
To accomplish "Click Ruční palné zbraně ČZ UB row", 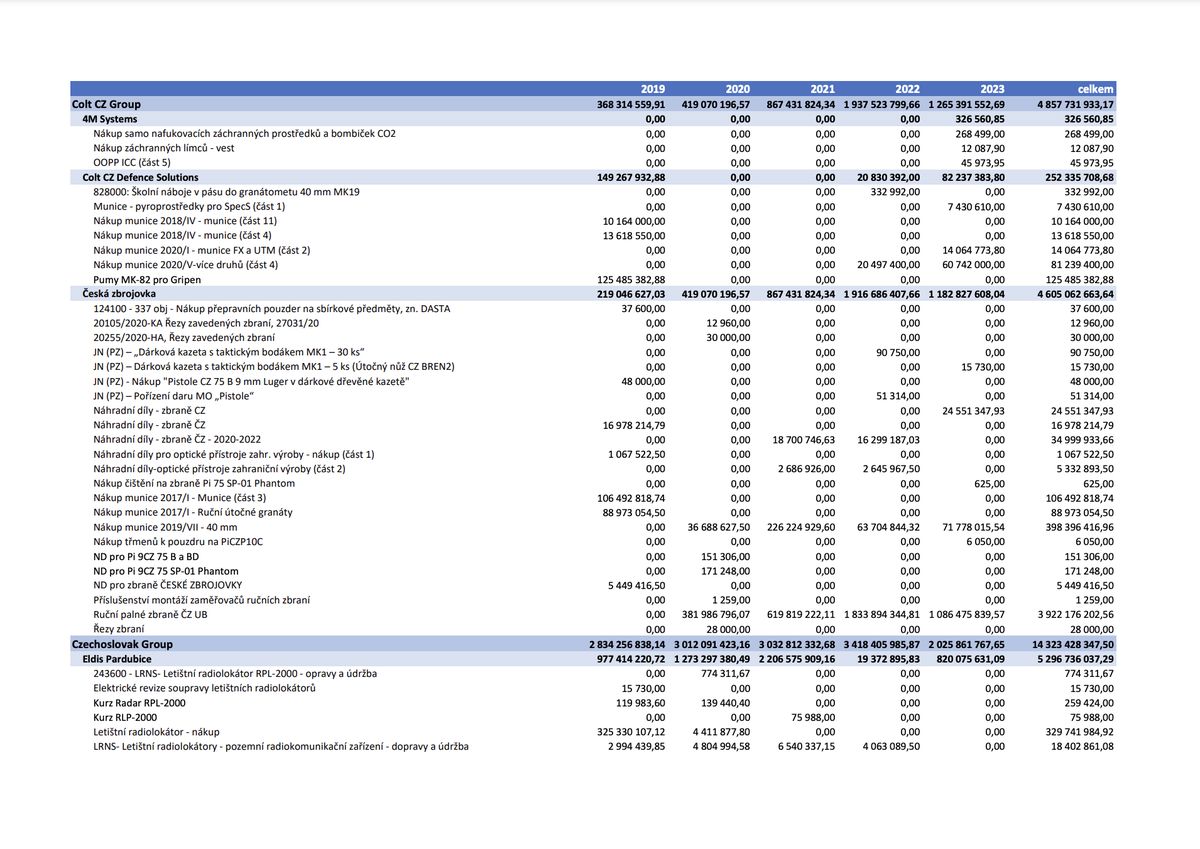I will click(593, 614).
